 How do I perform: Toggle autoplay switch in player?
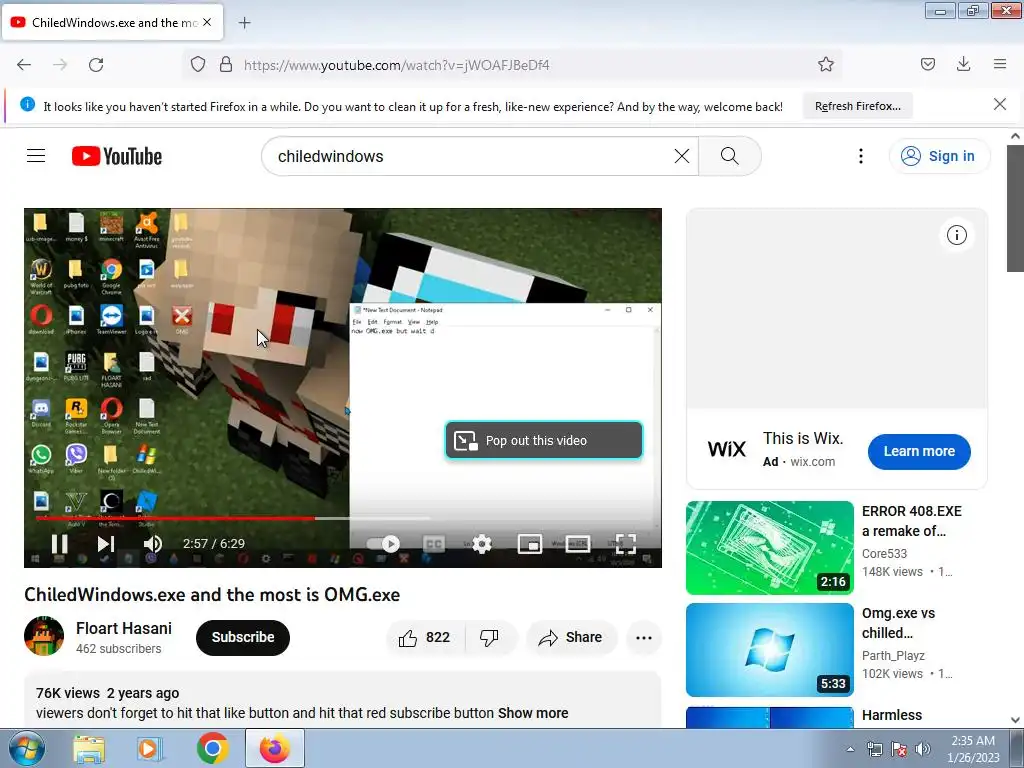click(x=383, y=543)
